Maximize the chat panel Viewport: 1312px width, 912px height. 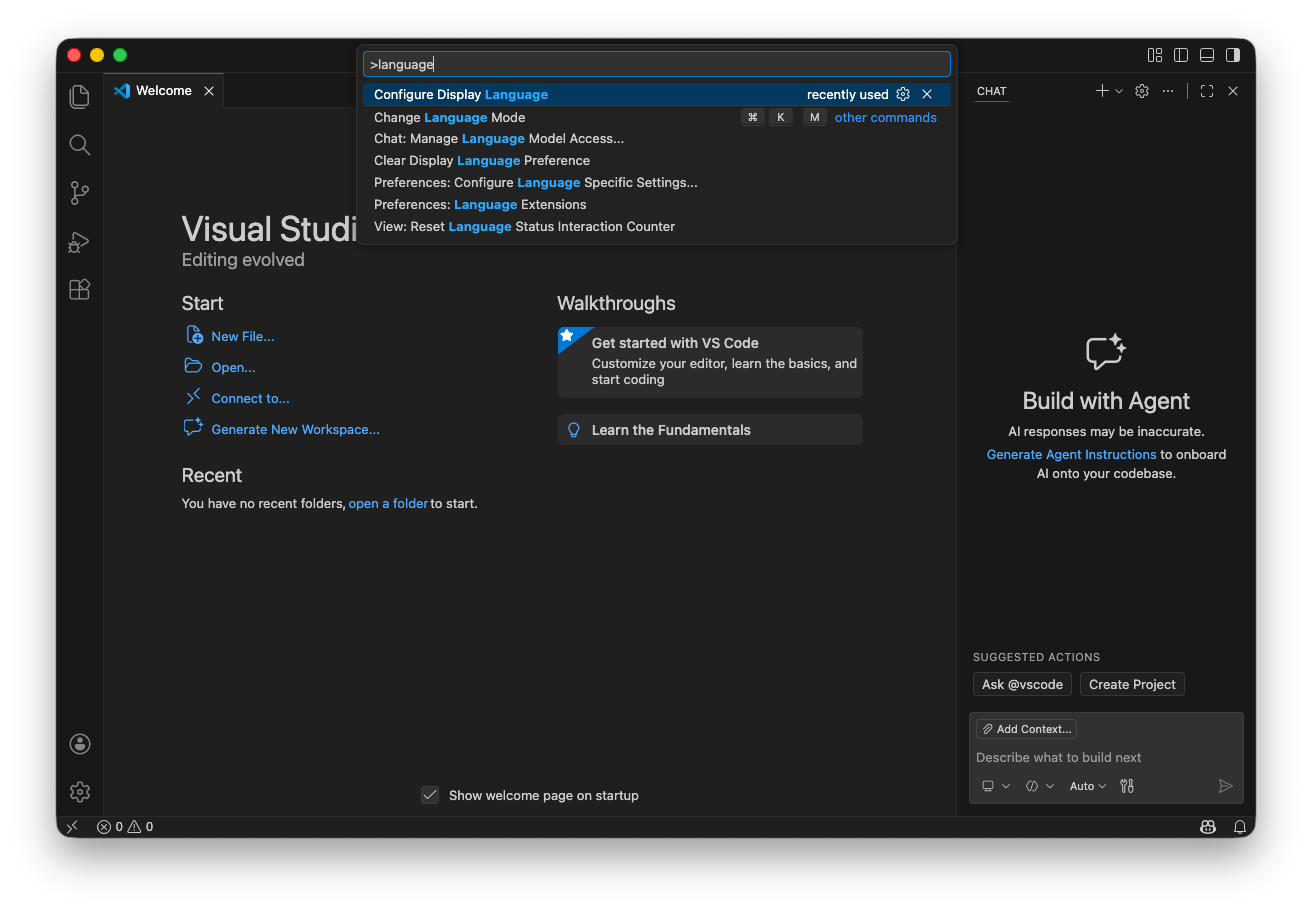(1207, 91)
